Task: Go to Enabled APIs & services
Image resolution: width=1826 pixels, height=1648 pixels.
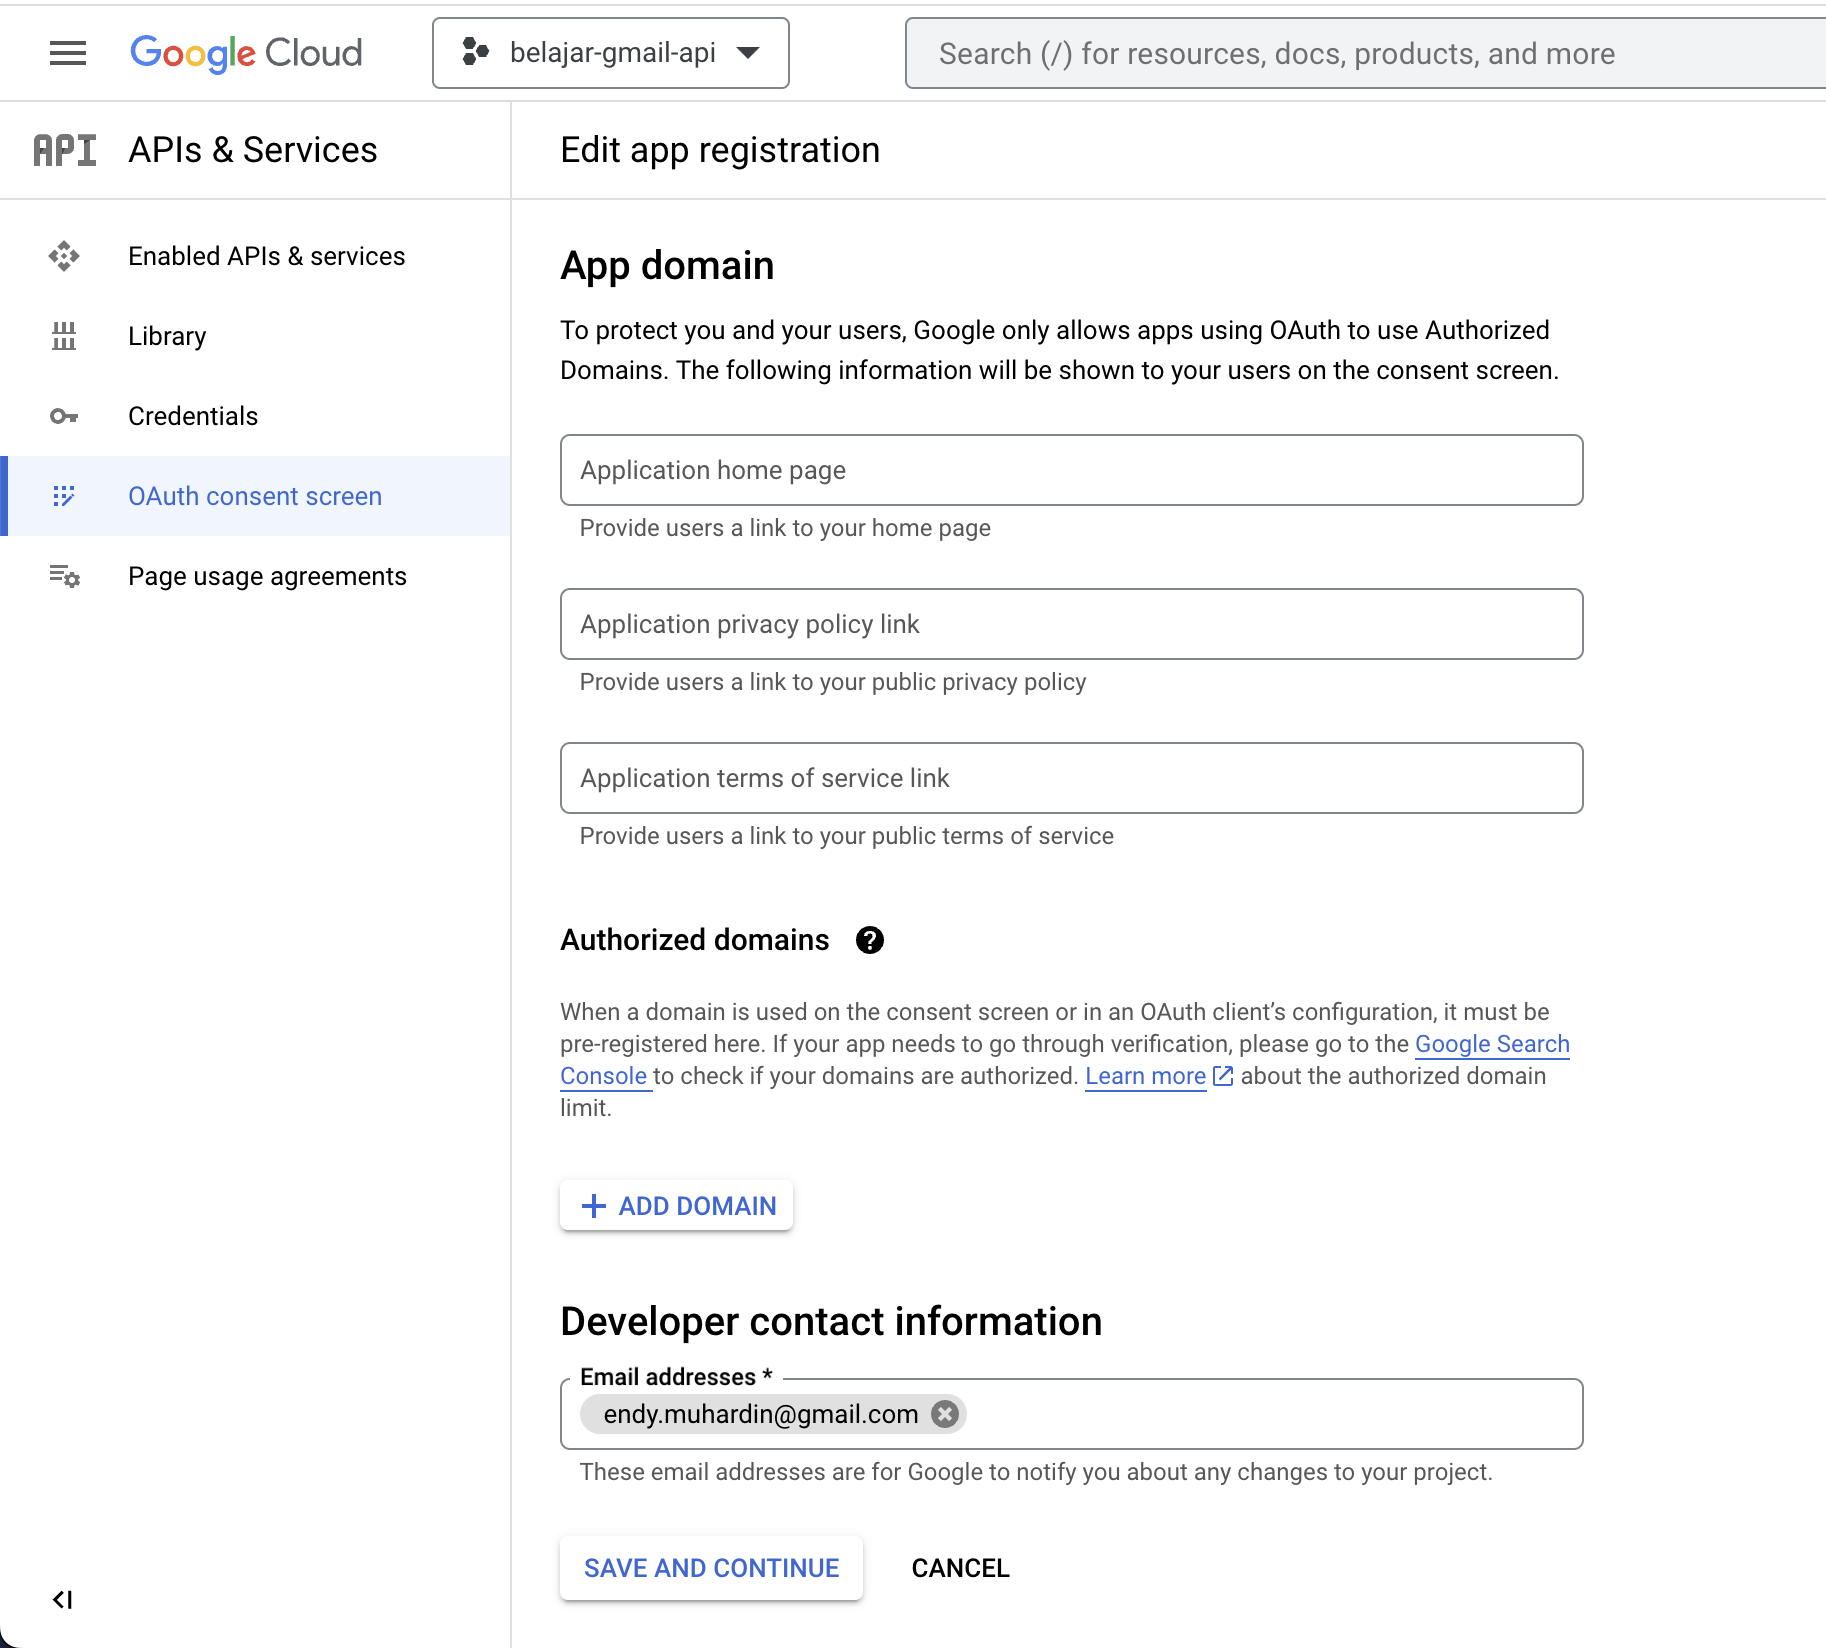Action: click(x=255, y=256)
